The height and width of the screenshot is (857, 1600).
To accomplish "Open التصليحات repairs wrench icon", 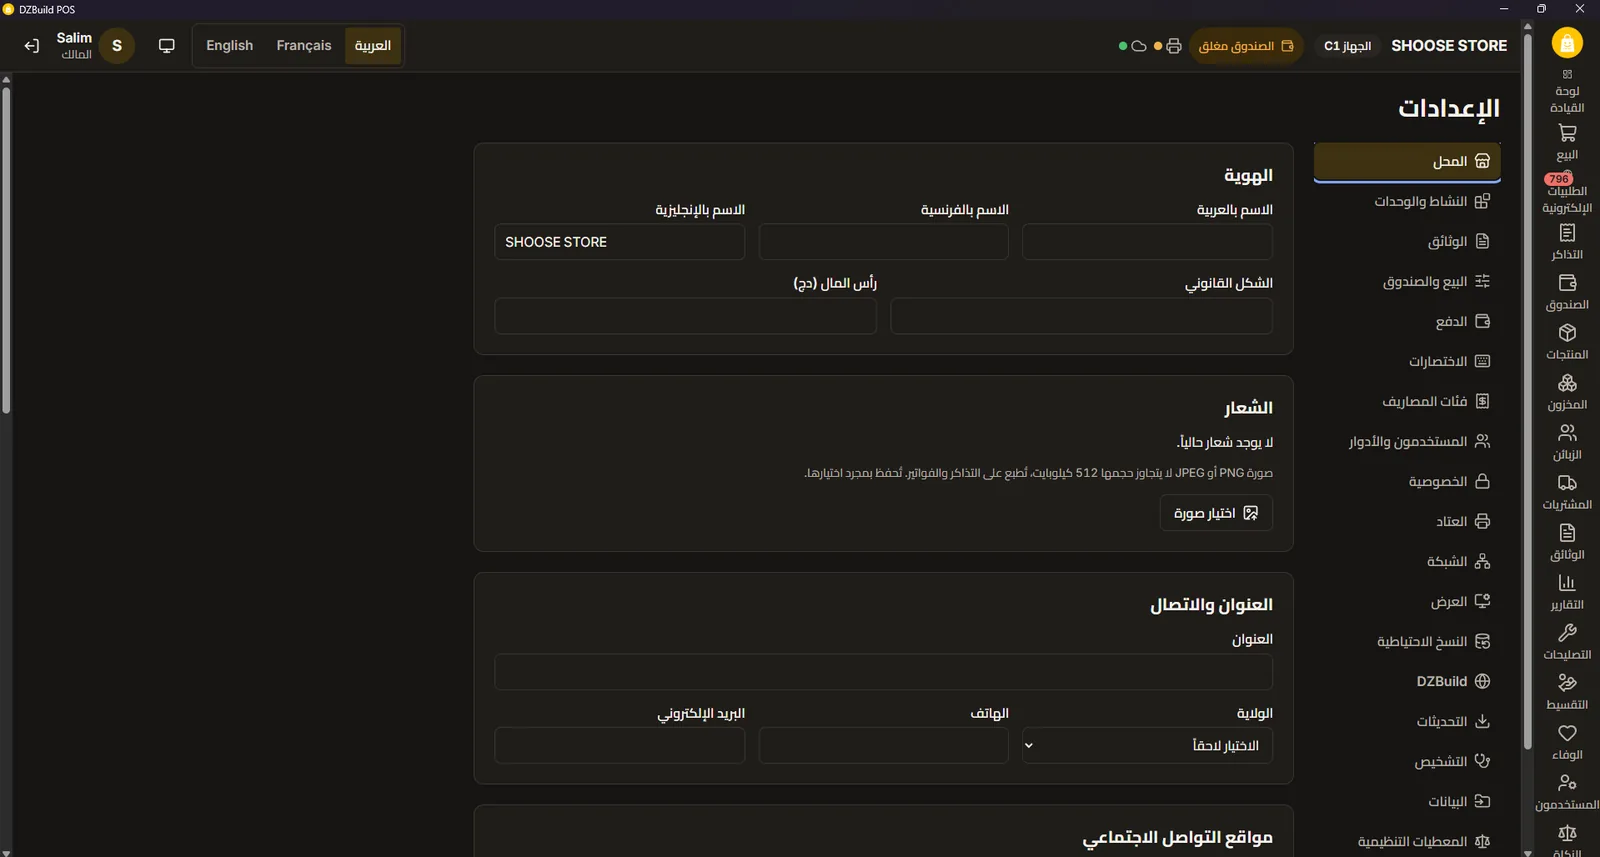I will (1567, 641).
